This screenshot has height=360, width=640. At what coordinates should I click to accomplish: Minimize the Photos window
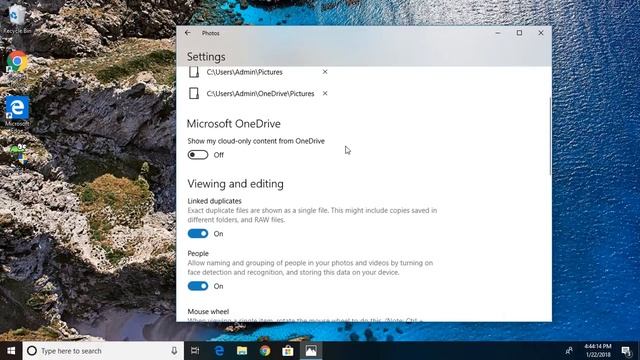(x=498, y=33)
